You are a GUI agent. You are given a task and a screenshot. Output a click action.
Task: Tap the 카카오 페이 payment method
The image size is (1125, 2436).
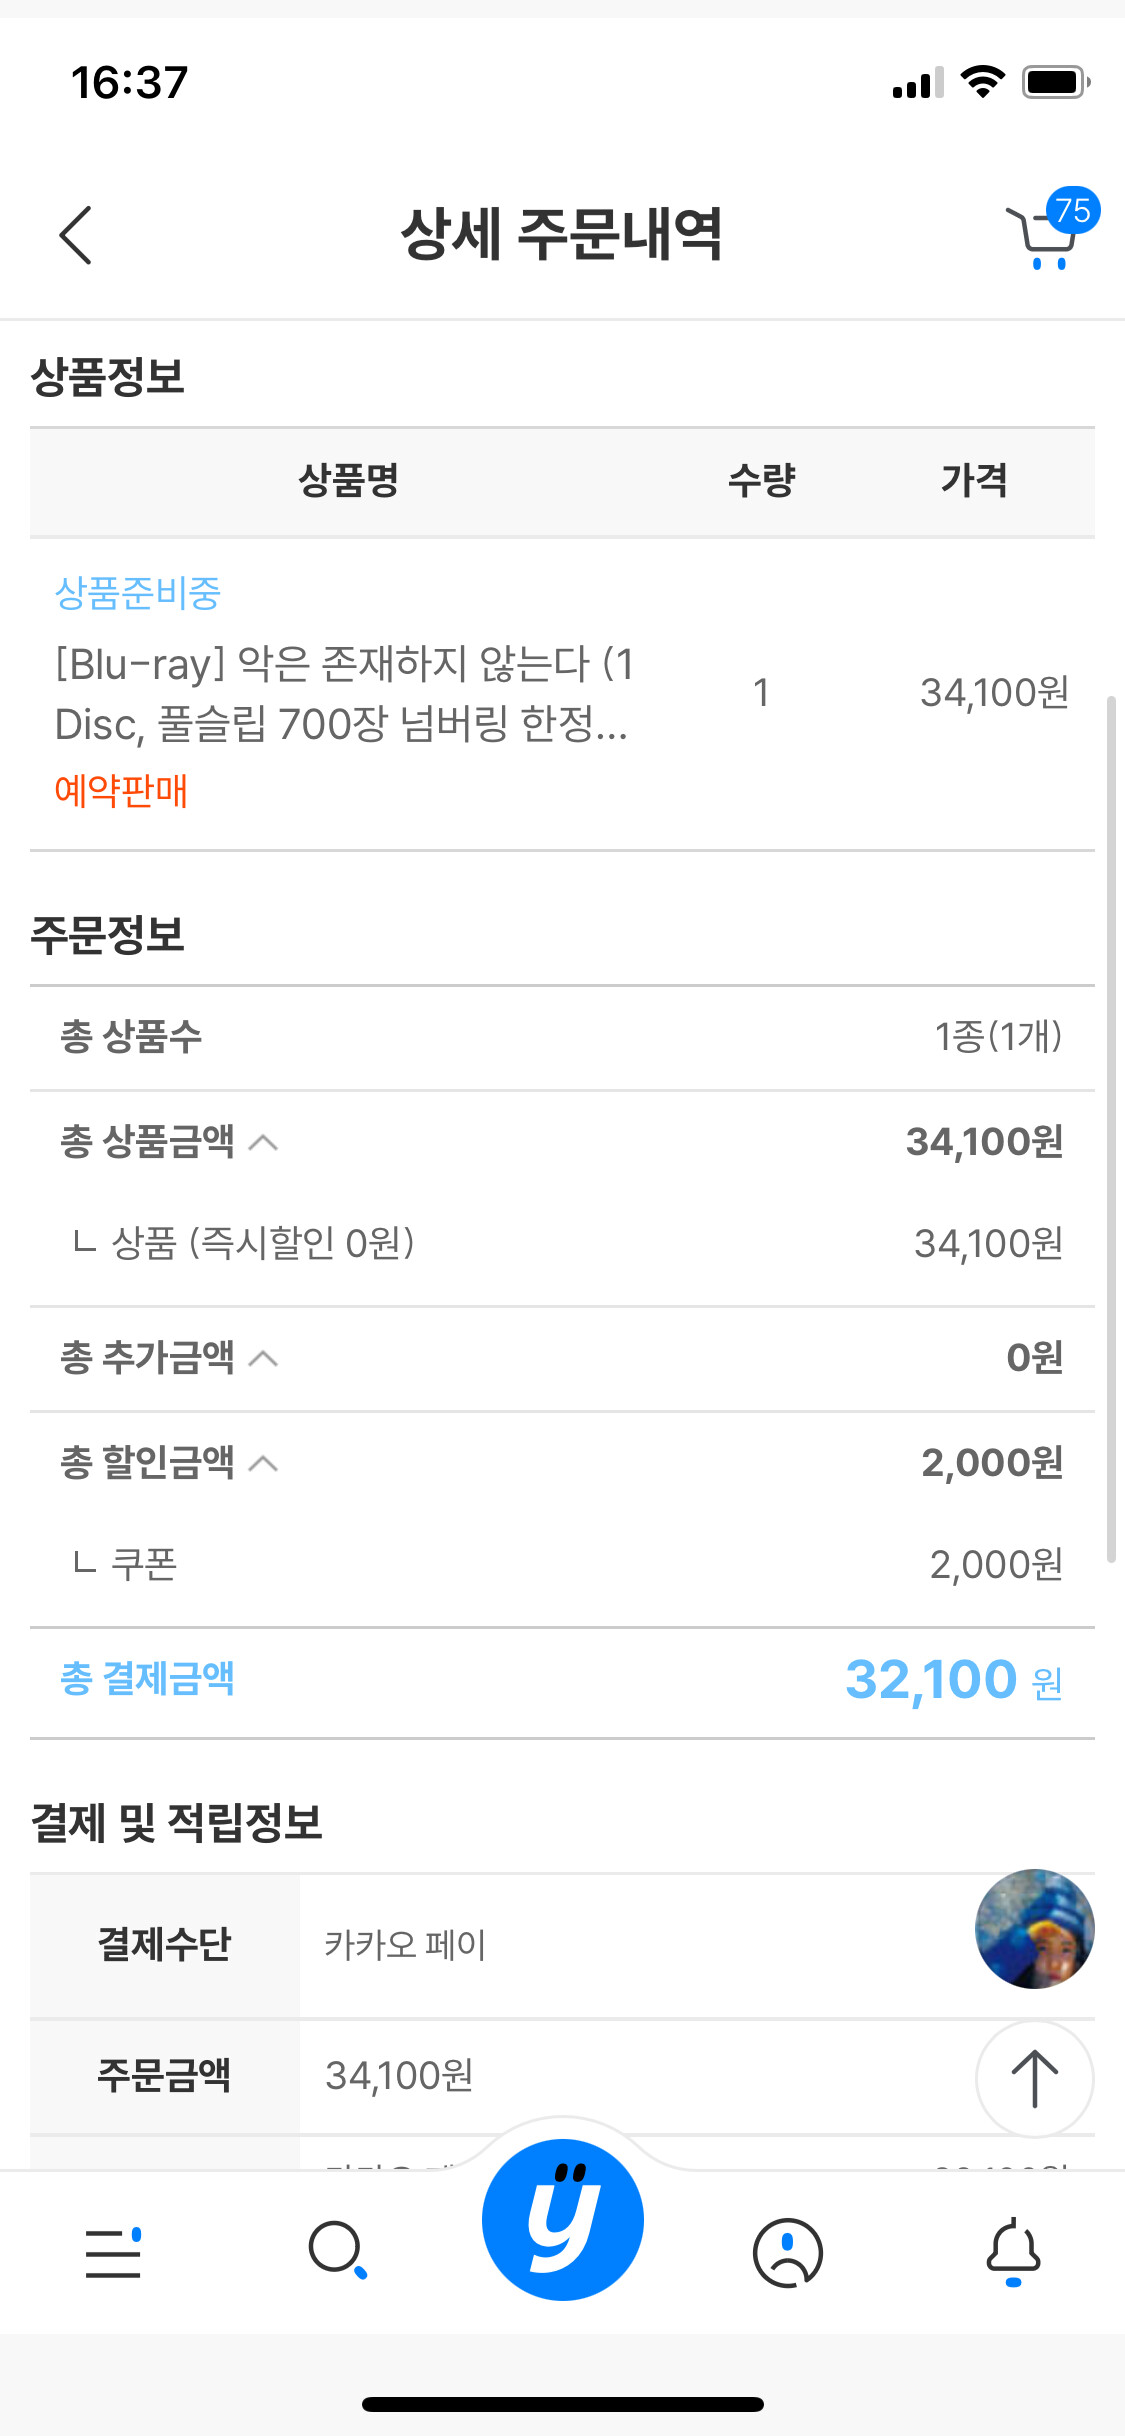(x=405, y=1945)
